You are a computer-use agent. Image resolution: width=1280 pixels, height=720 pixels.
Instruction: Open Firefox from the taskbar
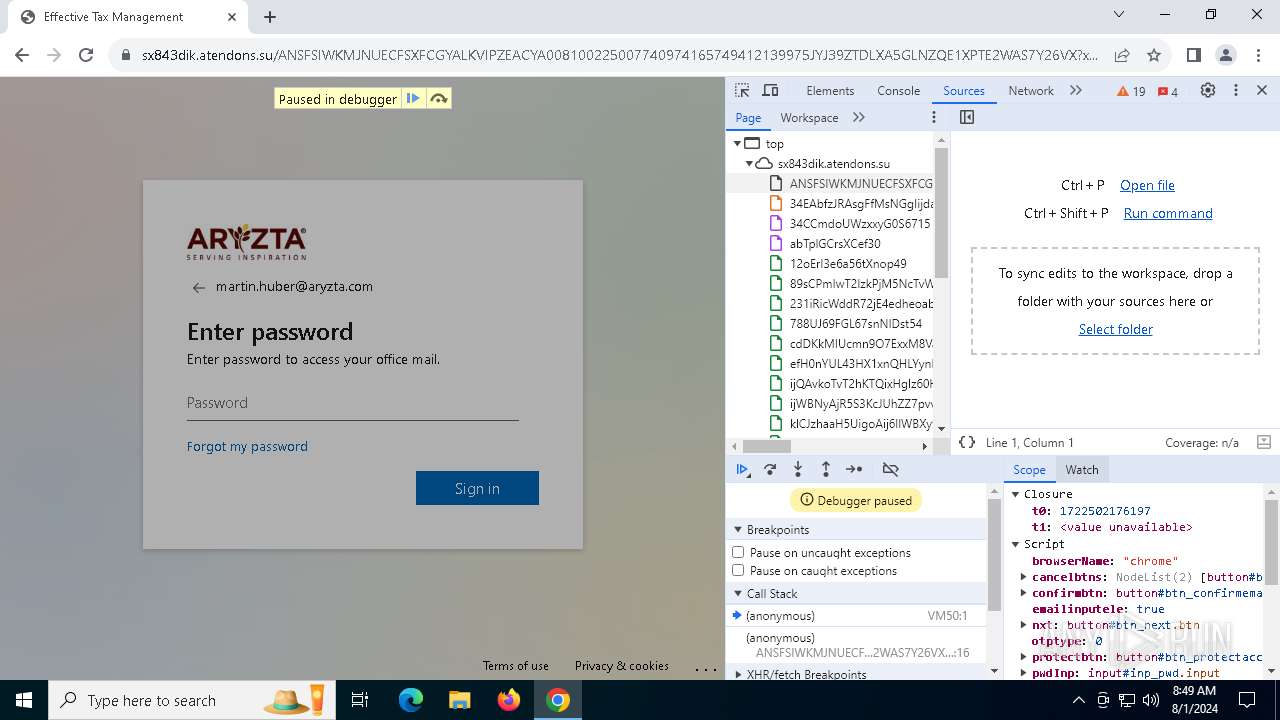tap(509, 700)
